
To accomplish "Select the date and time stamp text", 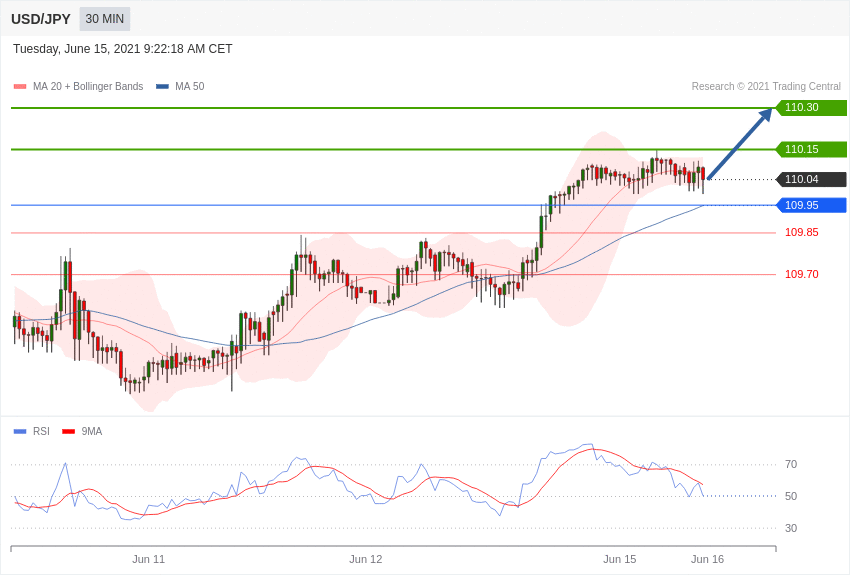I will pos(123,49).
